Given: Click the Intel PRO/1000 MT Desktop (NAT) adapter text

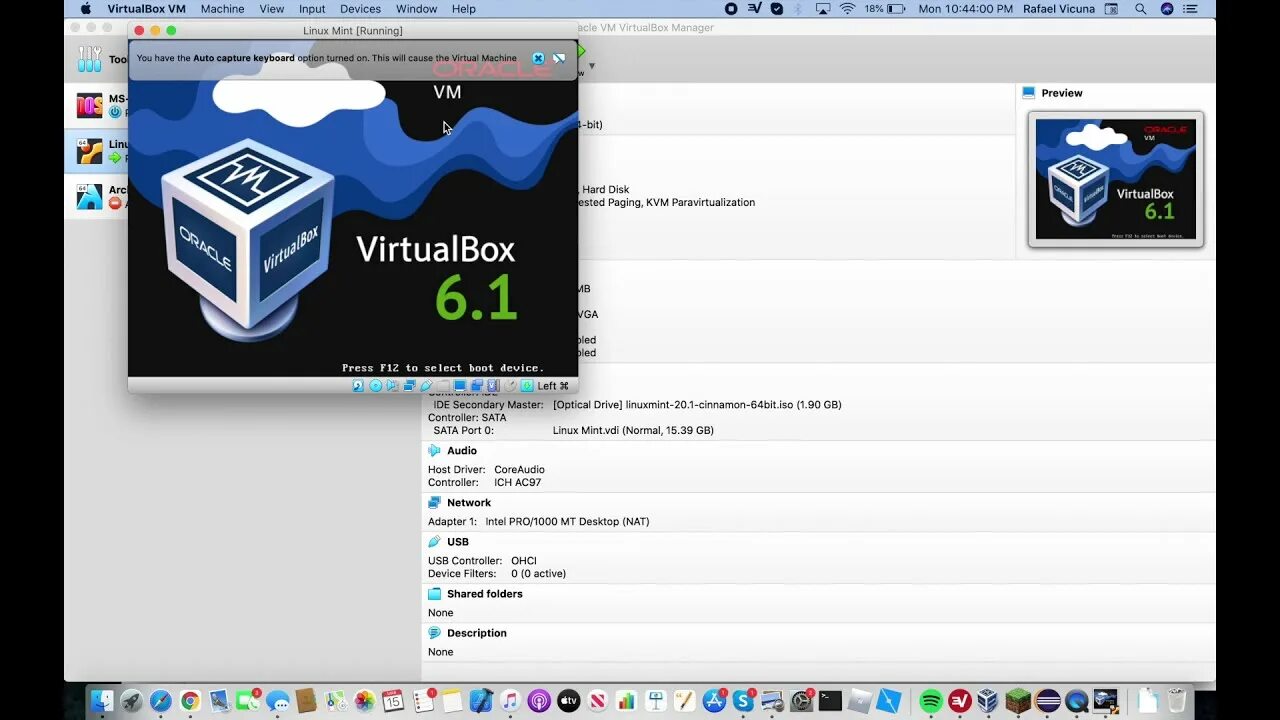Looking at the screenshot, I should coord(567,522).
